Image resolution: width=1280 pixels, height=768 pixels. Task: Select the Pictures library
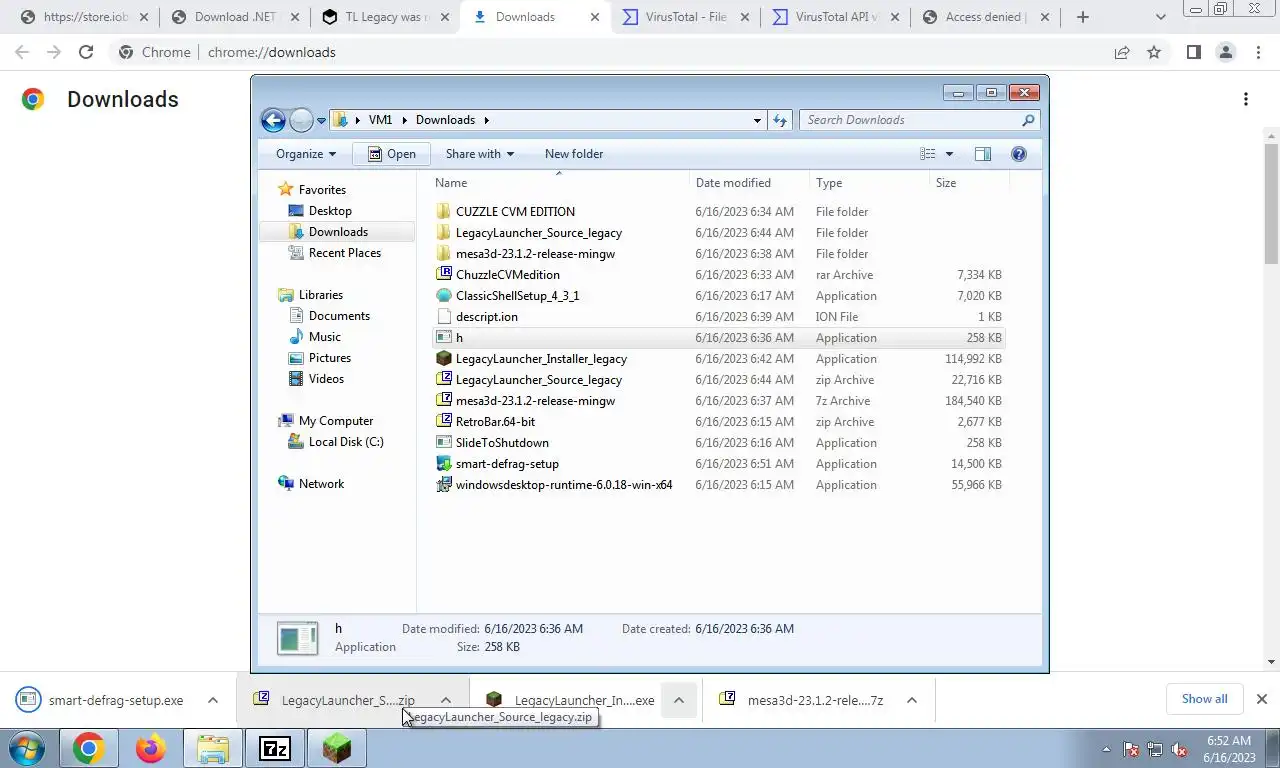click(x=330, y=358)
